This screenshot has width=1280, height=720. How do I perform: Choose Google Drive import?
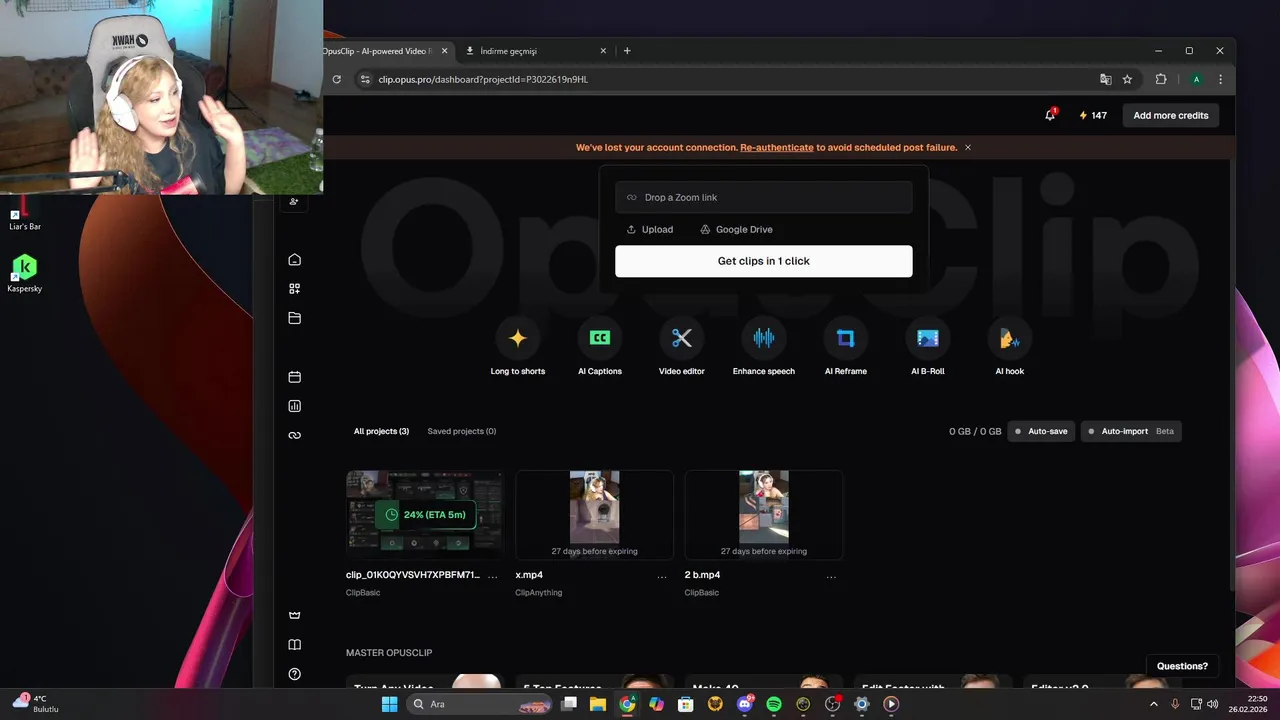click(x=736, y=229)
